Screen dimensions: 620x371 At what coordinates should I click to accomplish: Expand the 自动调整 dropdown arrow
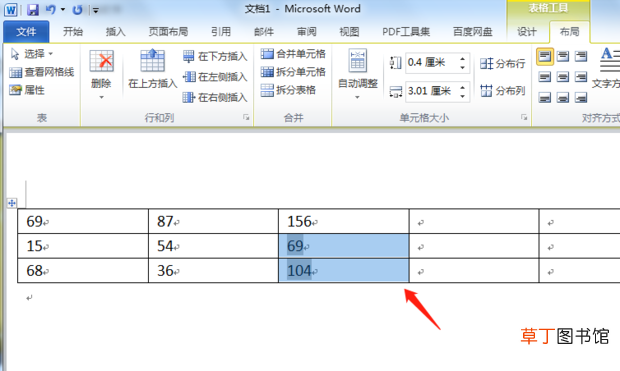[357, 97]
